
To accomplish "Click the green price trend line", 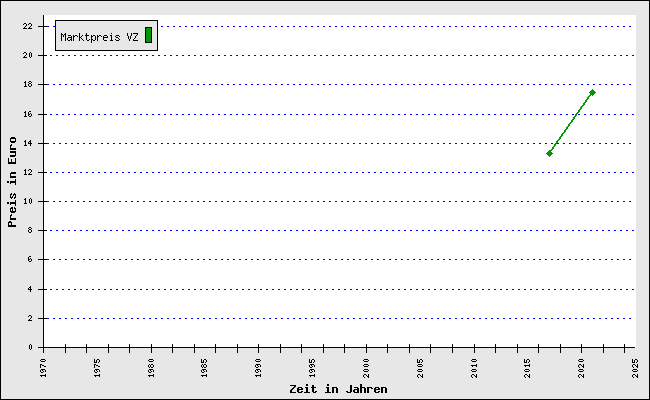I will coord(571,123).
